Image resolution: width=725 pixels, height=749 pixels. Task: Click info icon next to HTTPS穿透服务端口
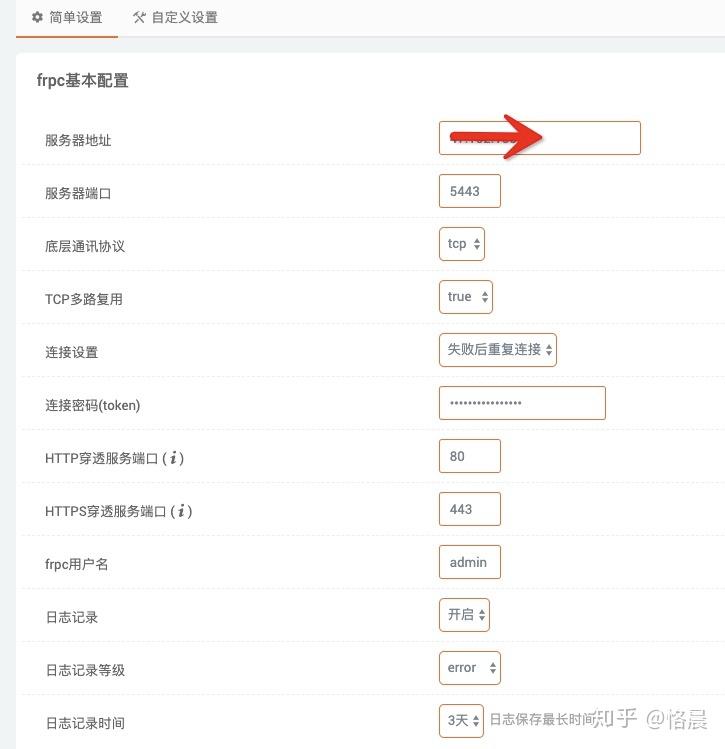181,511
